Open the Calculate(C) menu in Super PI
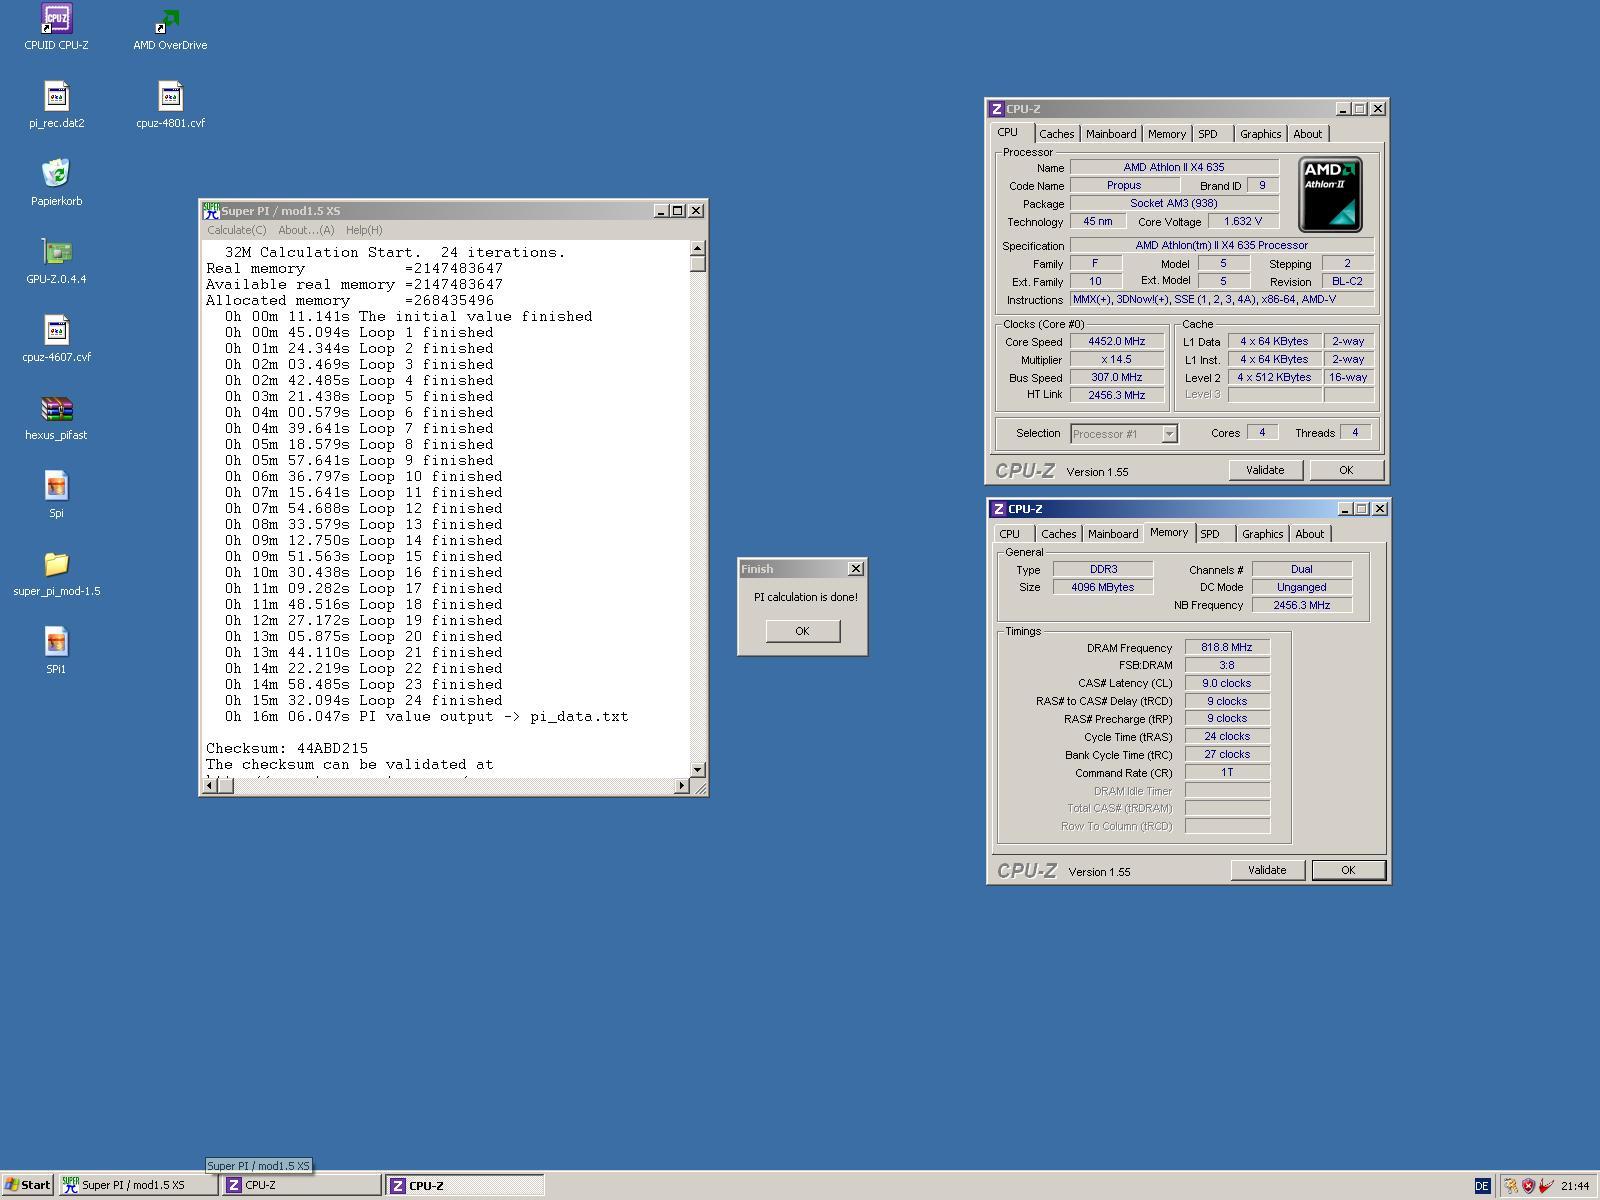This screenshot has width=1600, height=1200. [237, 230]
